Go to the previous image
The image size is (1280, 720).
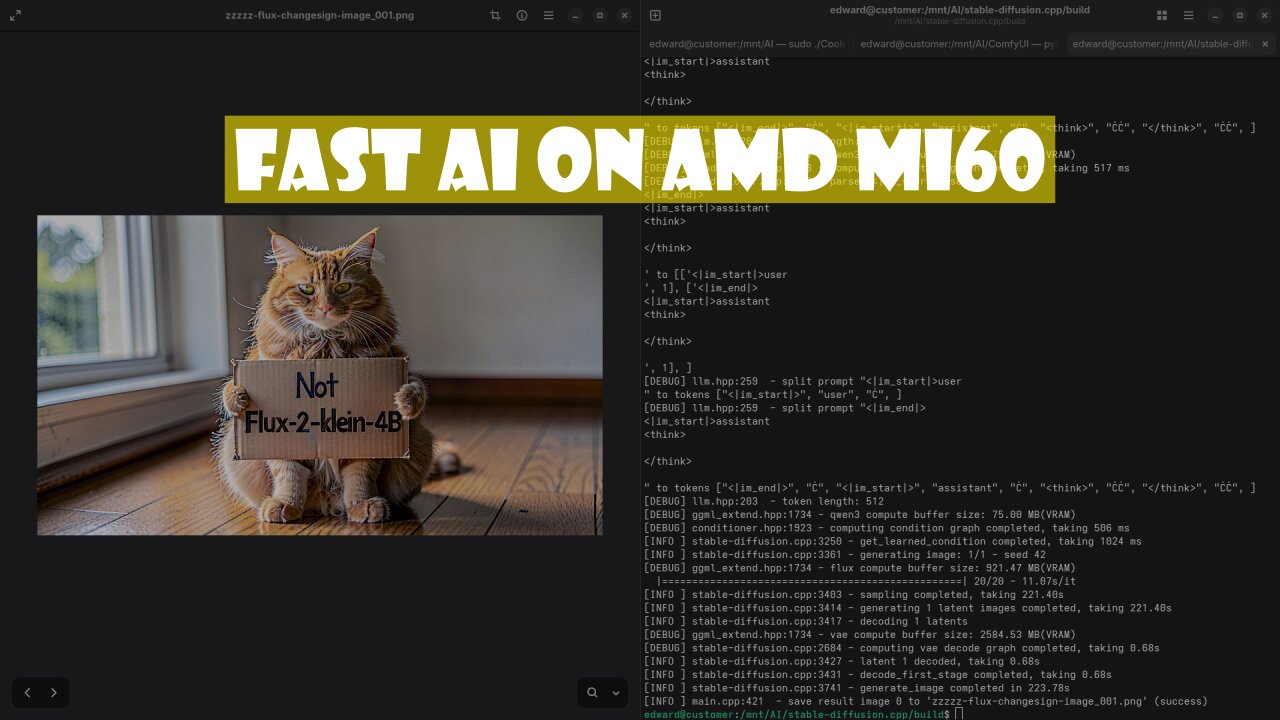[28, 692]
